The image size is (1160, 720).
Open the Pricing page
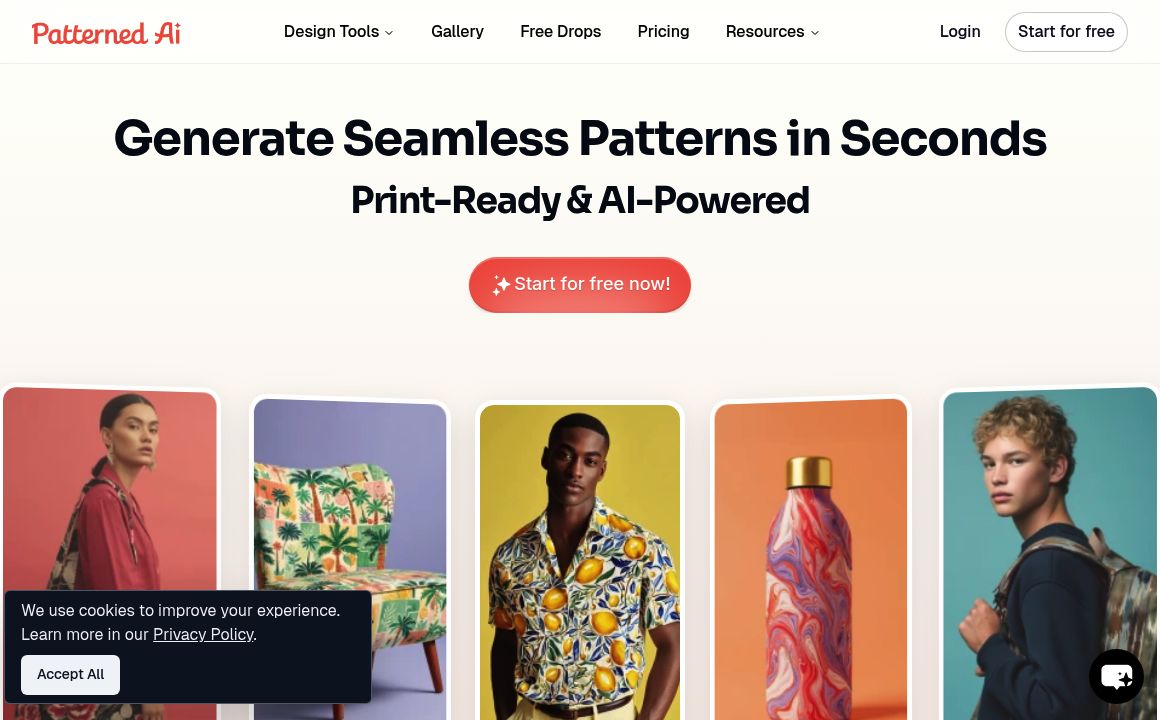pyautogui.click(x=663, y=32)
